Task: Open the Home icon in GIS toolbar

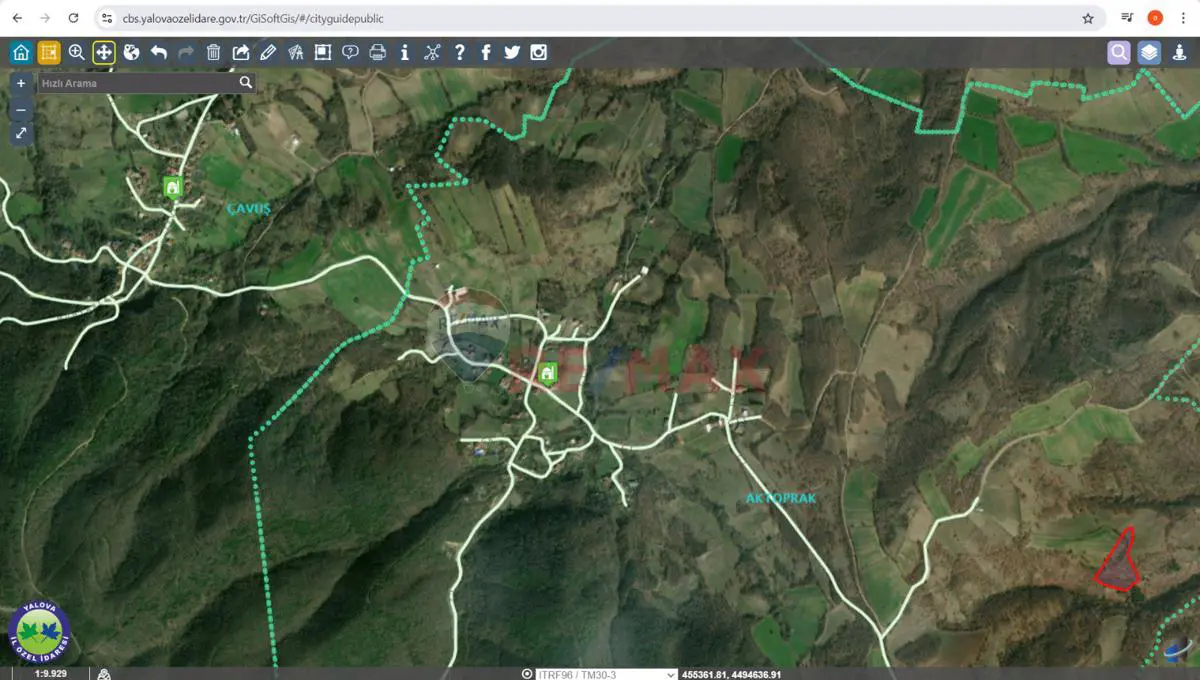Action: [x=21, y=52]
